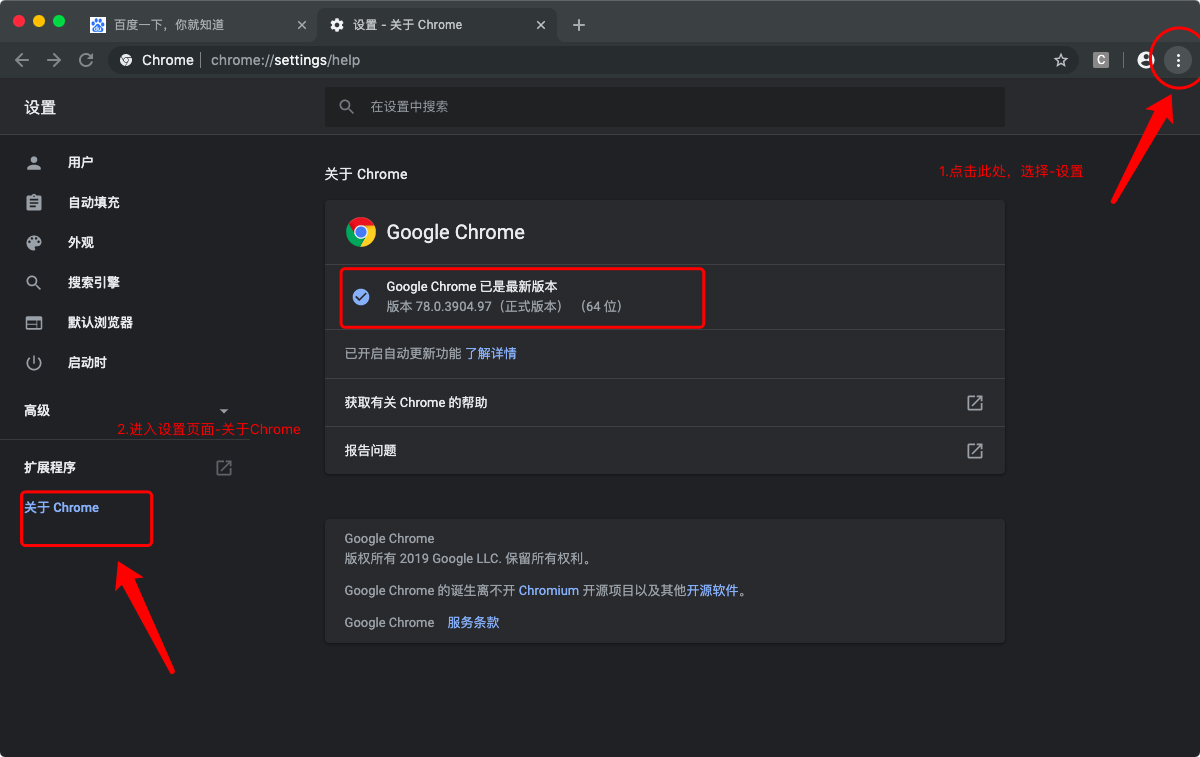Click external-link icon on Chrome help row
This screenshot has height=757, width=1200.
pyautogui.click(x=974, y=403)
